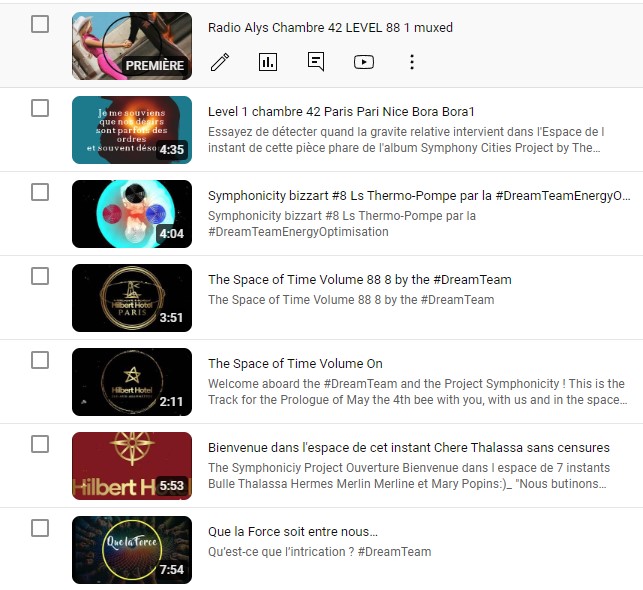
Task: Select checkbox for The Space of Time Volume On
Action: [x=40, y=360]
